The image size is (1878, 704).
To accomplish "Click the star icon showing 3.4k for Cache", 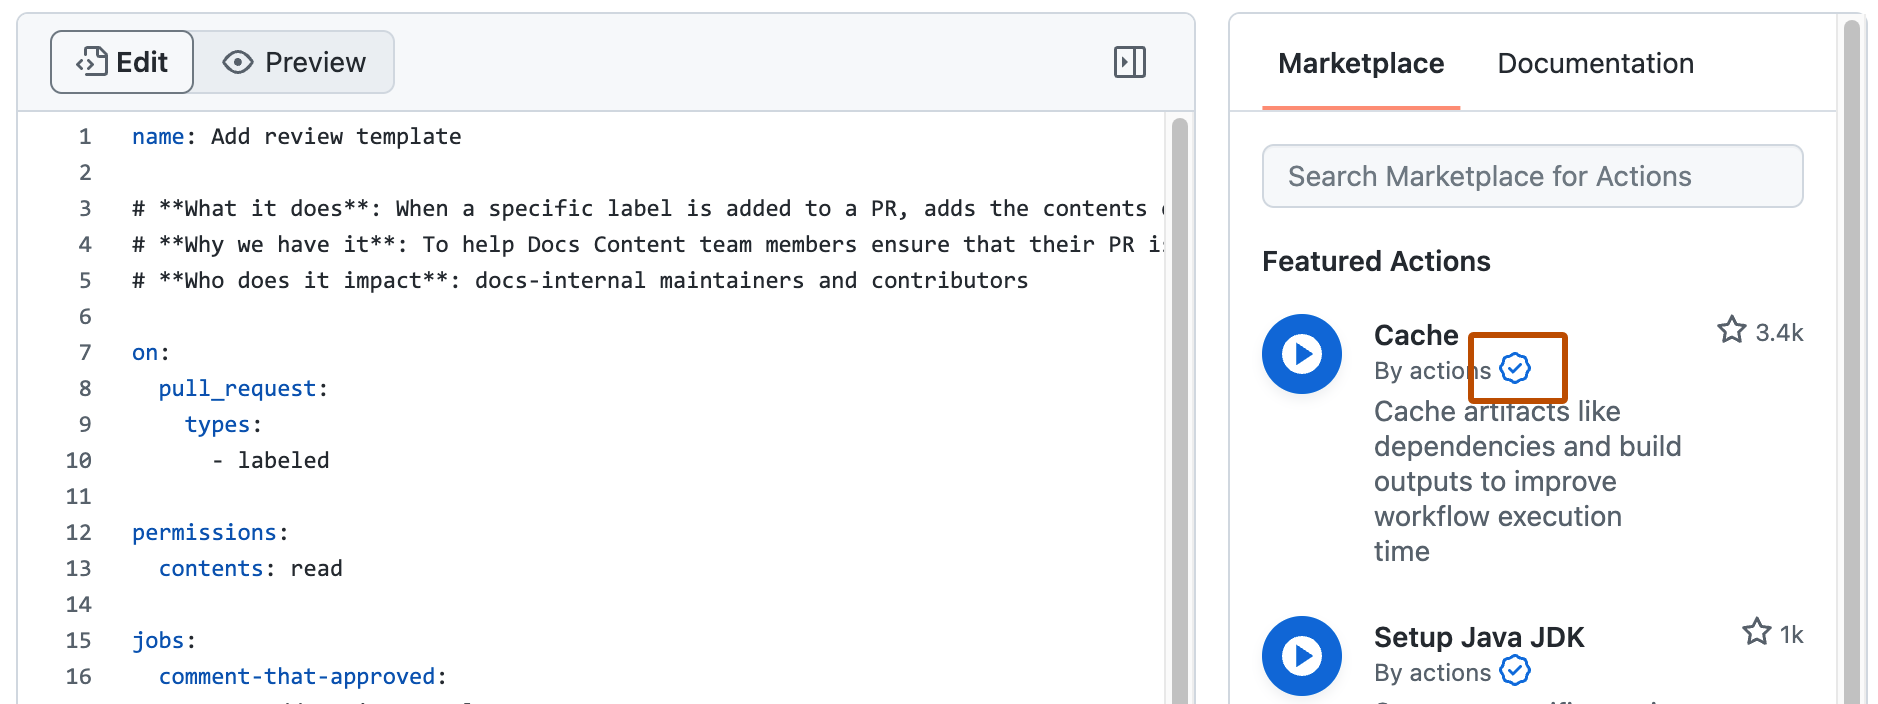I will point(1731,331).
